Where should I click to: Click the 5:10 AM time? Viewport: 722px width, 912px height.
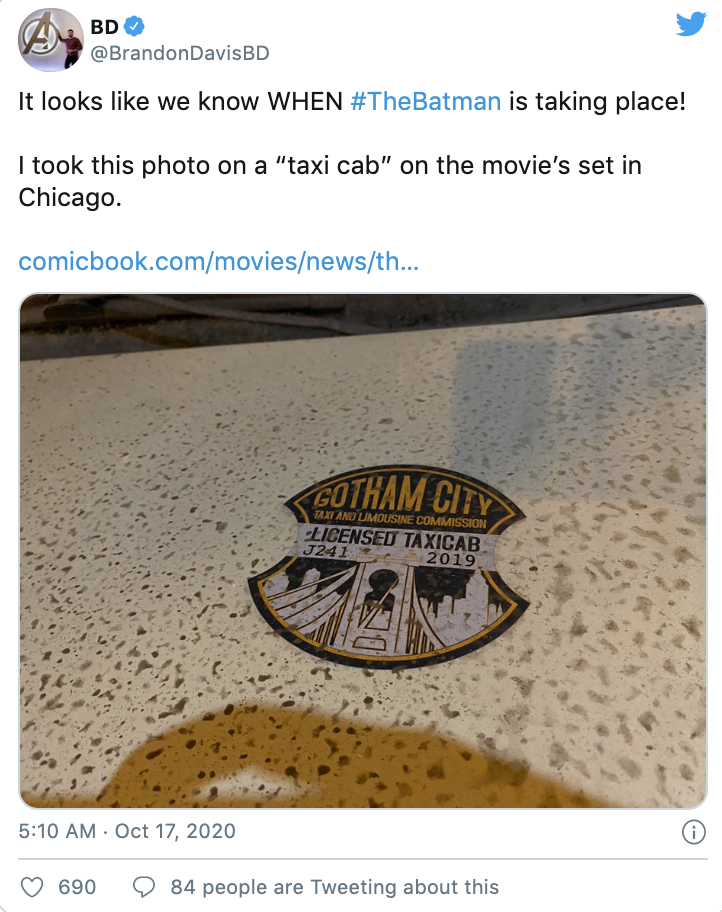coord(57,831)
